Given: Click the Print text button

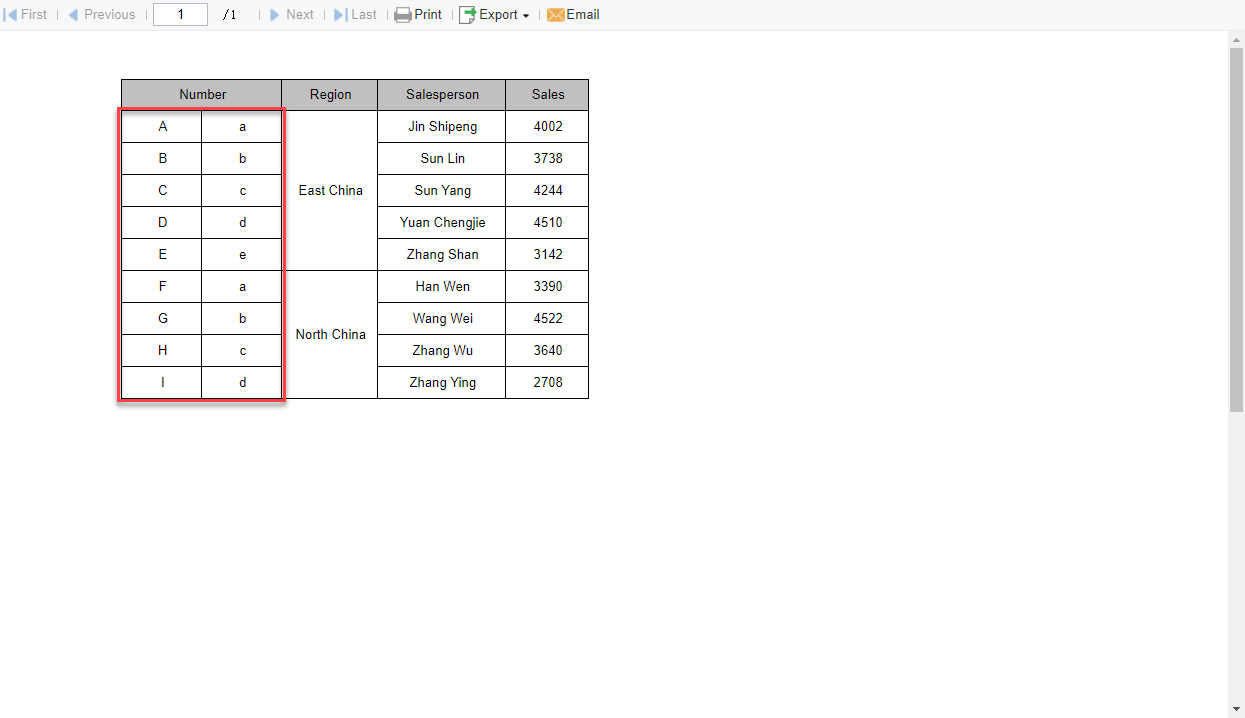Looking at the screenshot, I should [x=428, y=15].
